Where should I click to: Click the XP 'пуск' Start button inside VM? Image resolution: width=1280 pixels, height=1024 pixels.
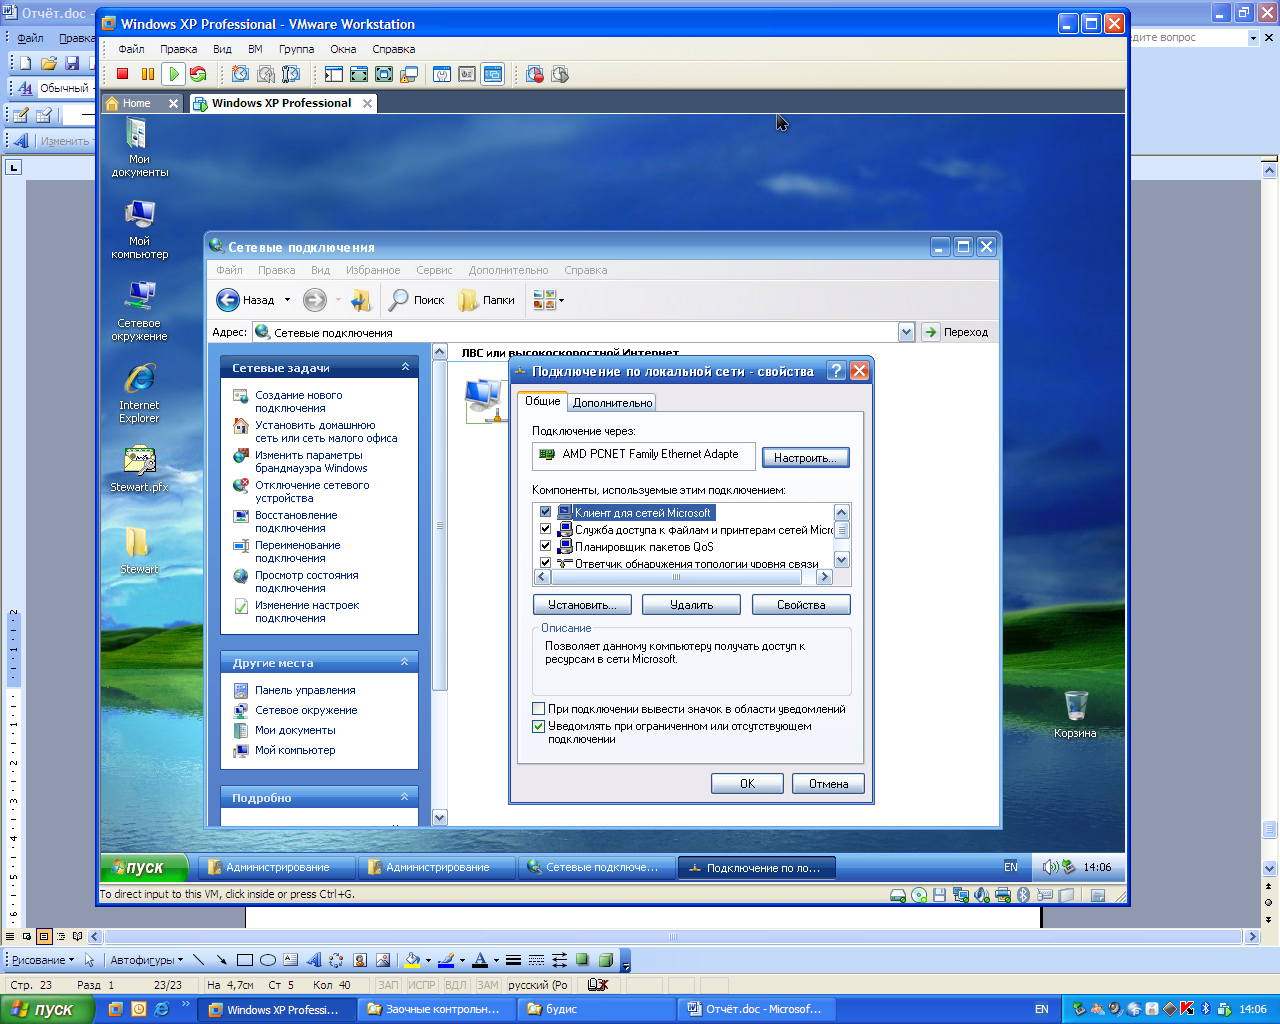click(x=144, y=867)
